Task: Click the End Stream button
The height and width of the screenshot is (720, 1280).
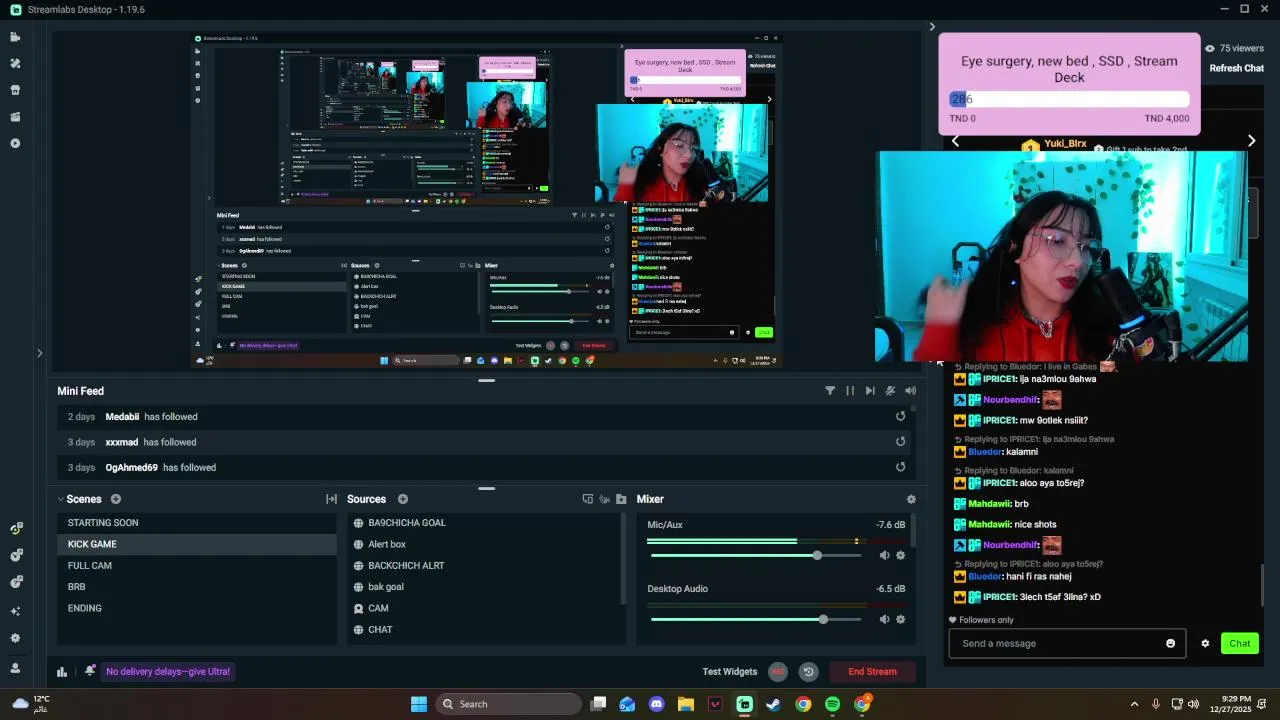Action: click(872, 672)
